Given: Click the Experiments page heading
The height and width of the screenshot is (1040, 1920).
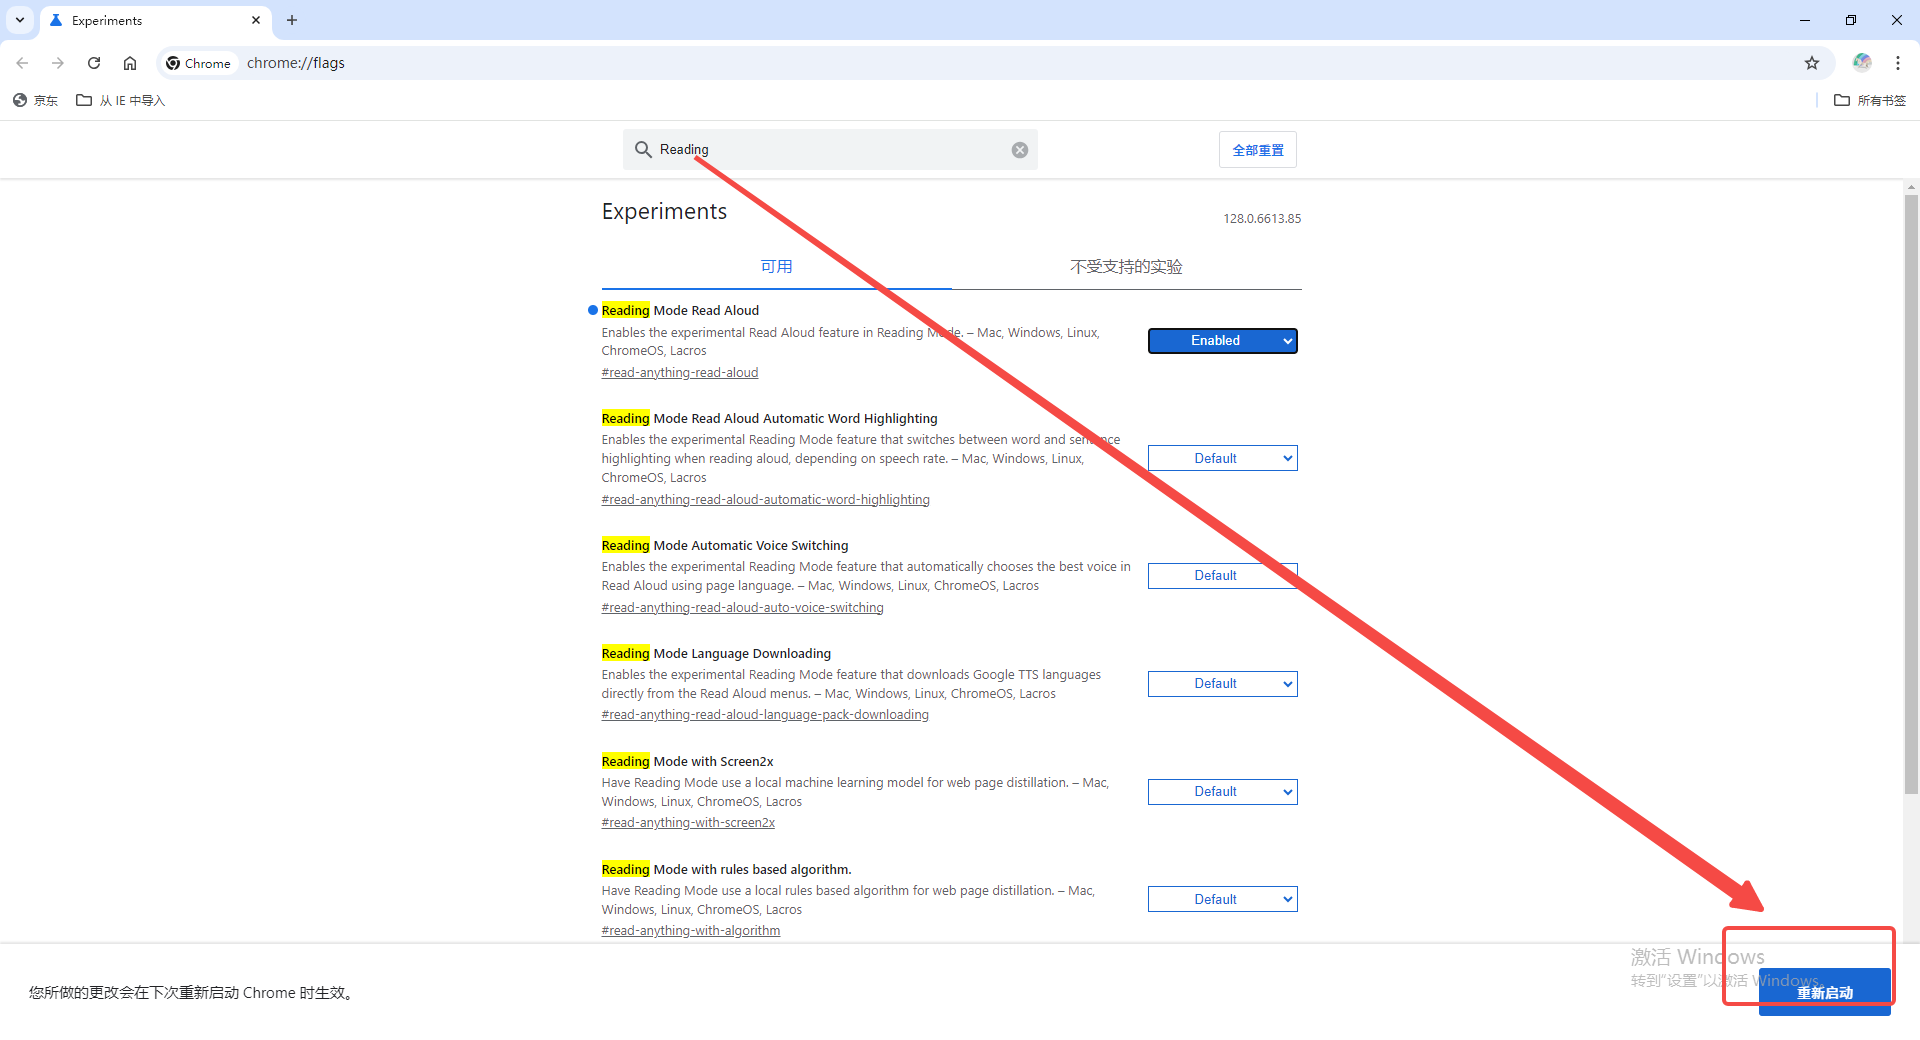Looking at the screenshot, I should [x=664, y=211].
